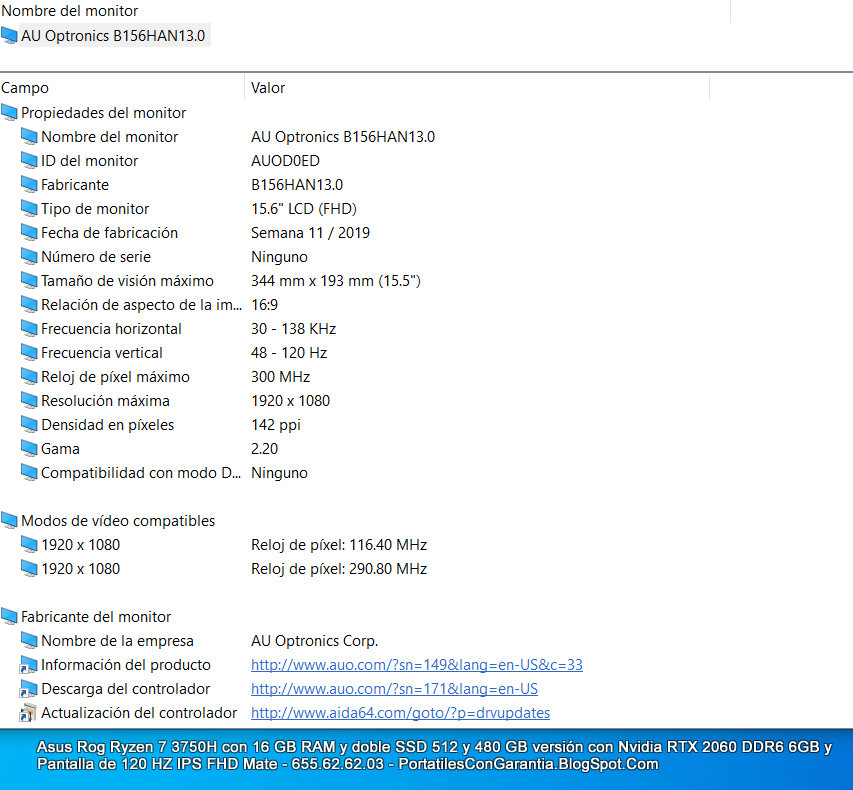Click the Valor column header

tap(268, 88)
